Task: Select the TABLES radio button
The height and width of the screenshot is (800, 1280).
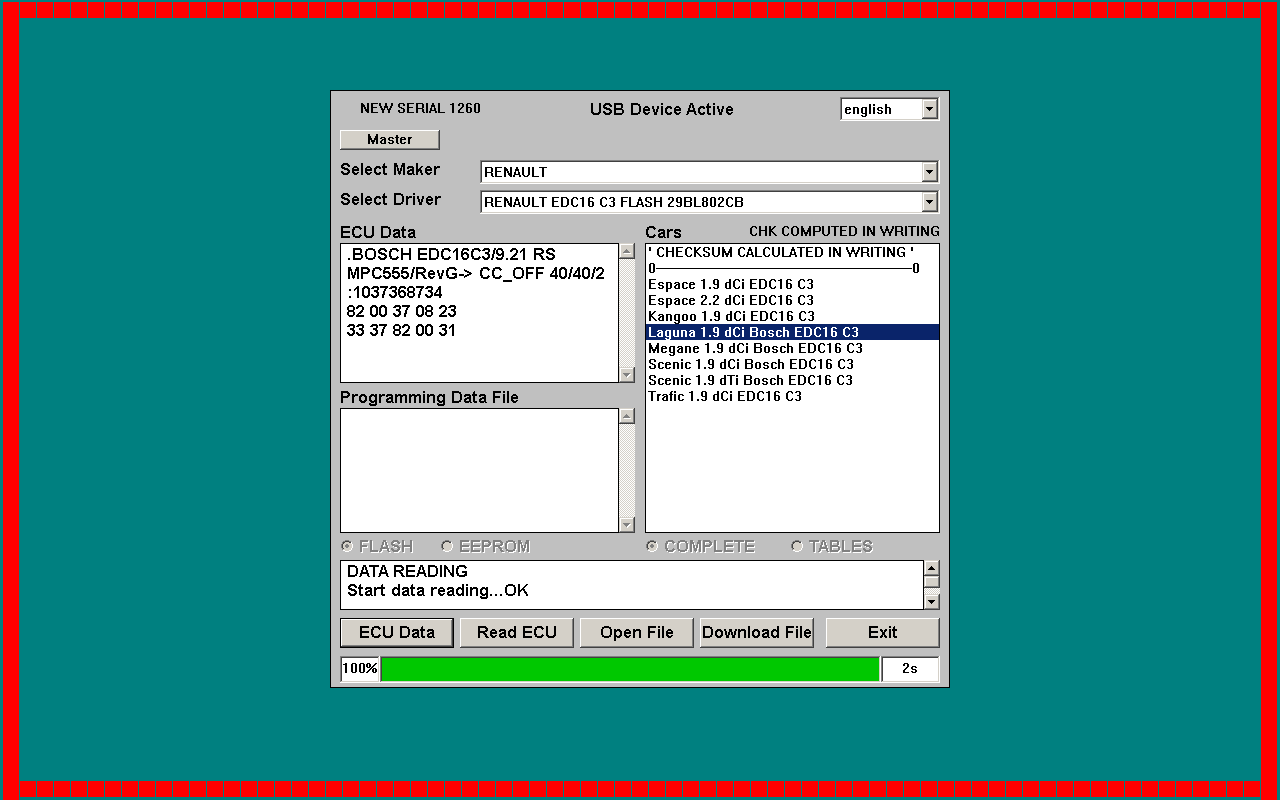Action: [x=797, y=546]
